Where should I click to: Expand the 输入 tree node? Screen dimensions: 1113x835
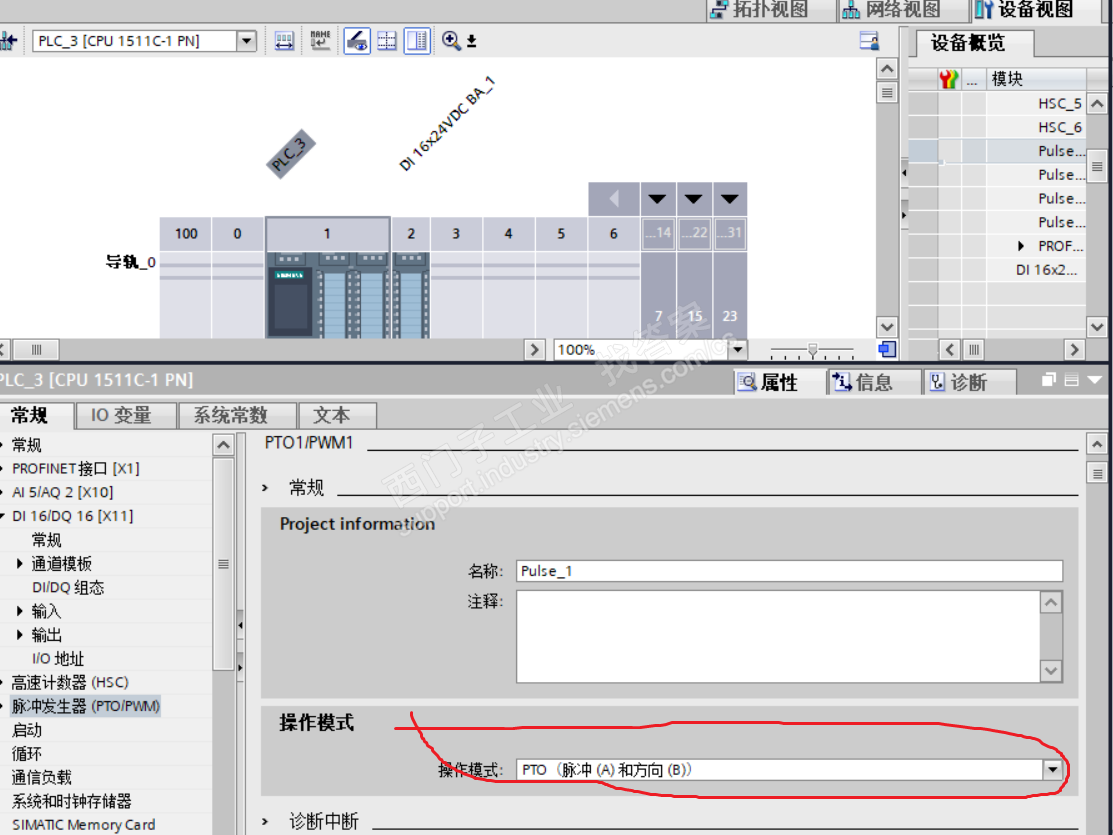[20, 611]
